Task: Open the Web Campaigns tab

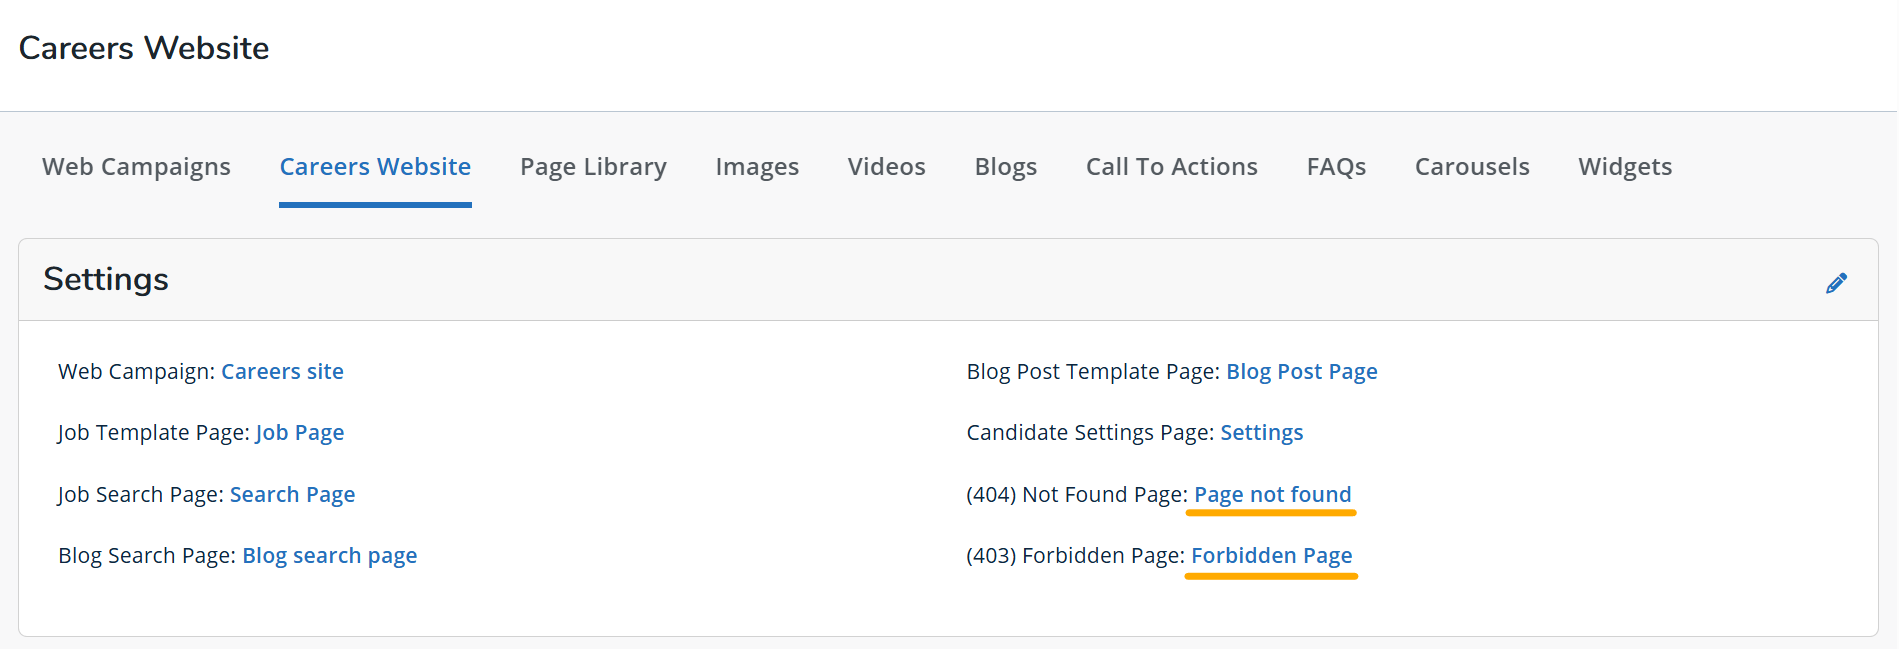Action: (136, 167)
